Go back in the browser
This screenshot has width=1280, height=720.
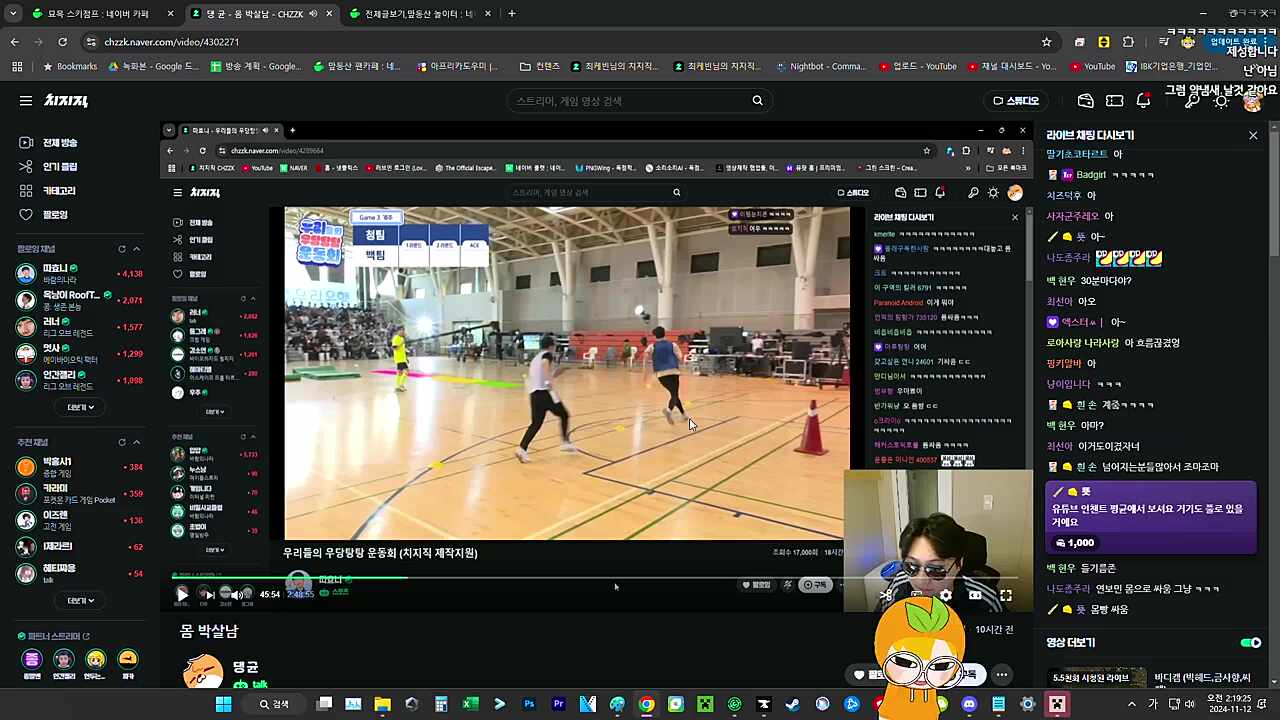[x=14, y=42]
